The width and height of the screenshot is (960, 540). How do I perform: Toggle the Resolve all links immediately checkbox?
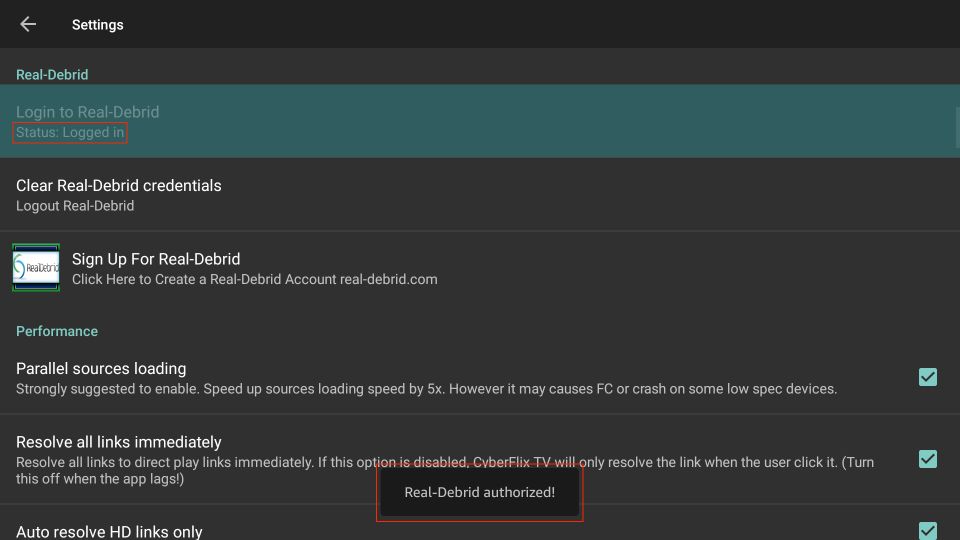point(928,459)
